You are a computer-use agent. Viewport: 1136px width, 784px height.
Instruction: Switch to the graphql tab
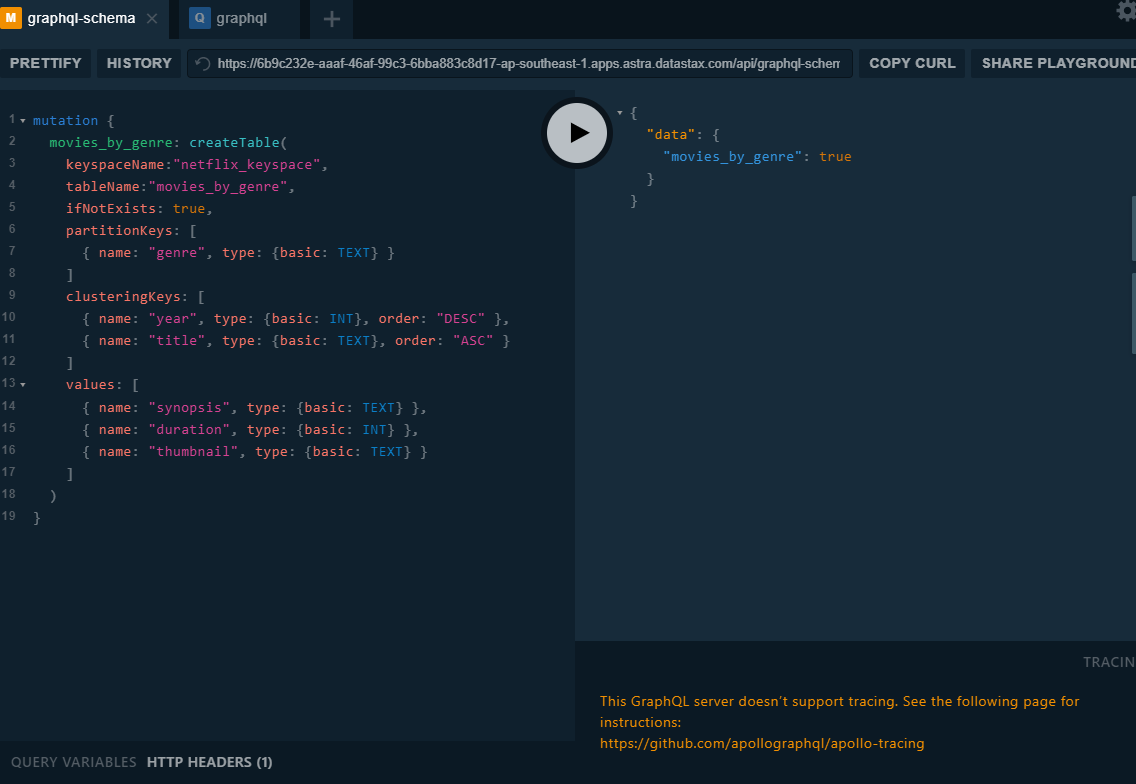click(x=240, y=18)
